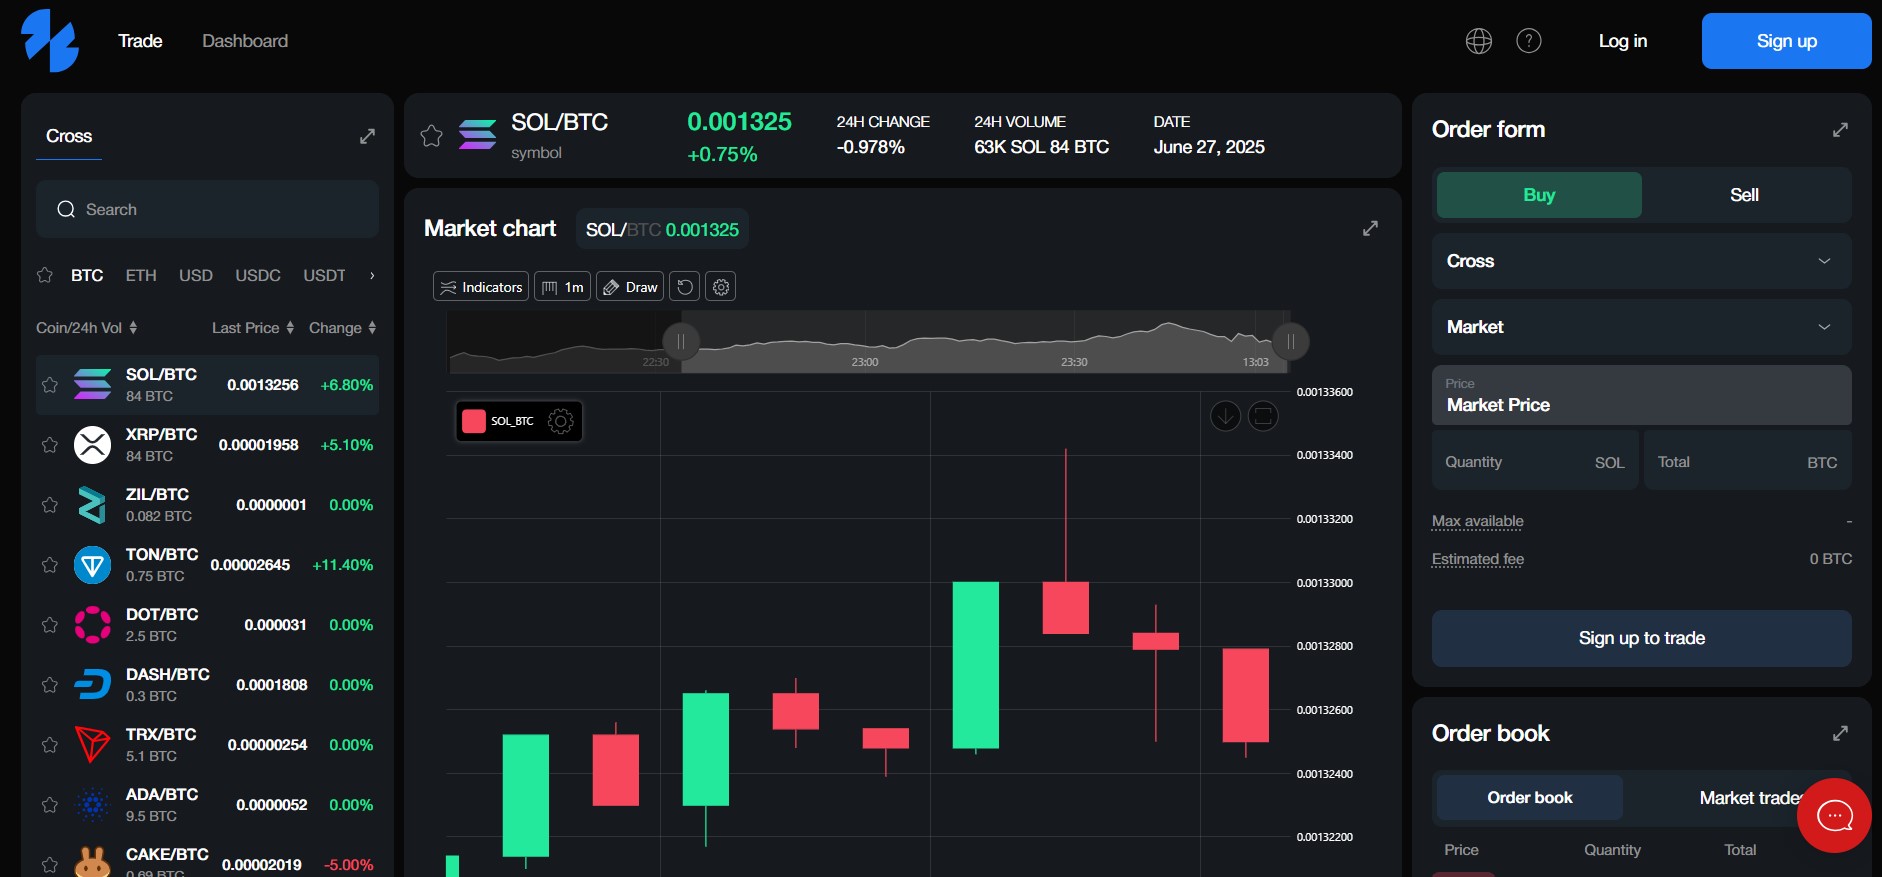Viewport: 1882px width, 877px height.
Task: Click Toncoin logo
Action: tap(92, 565)
